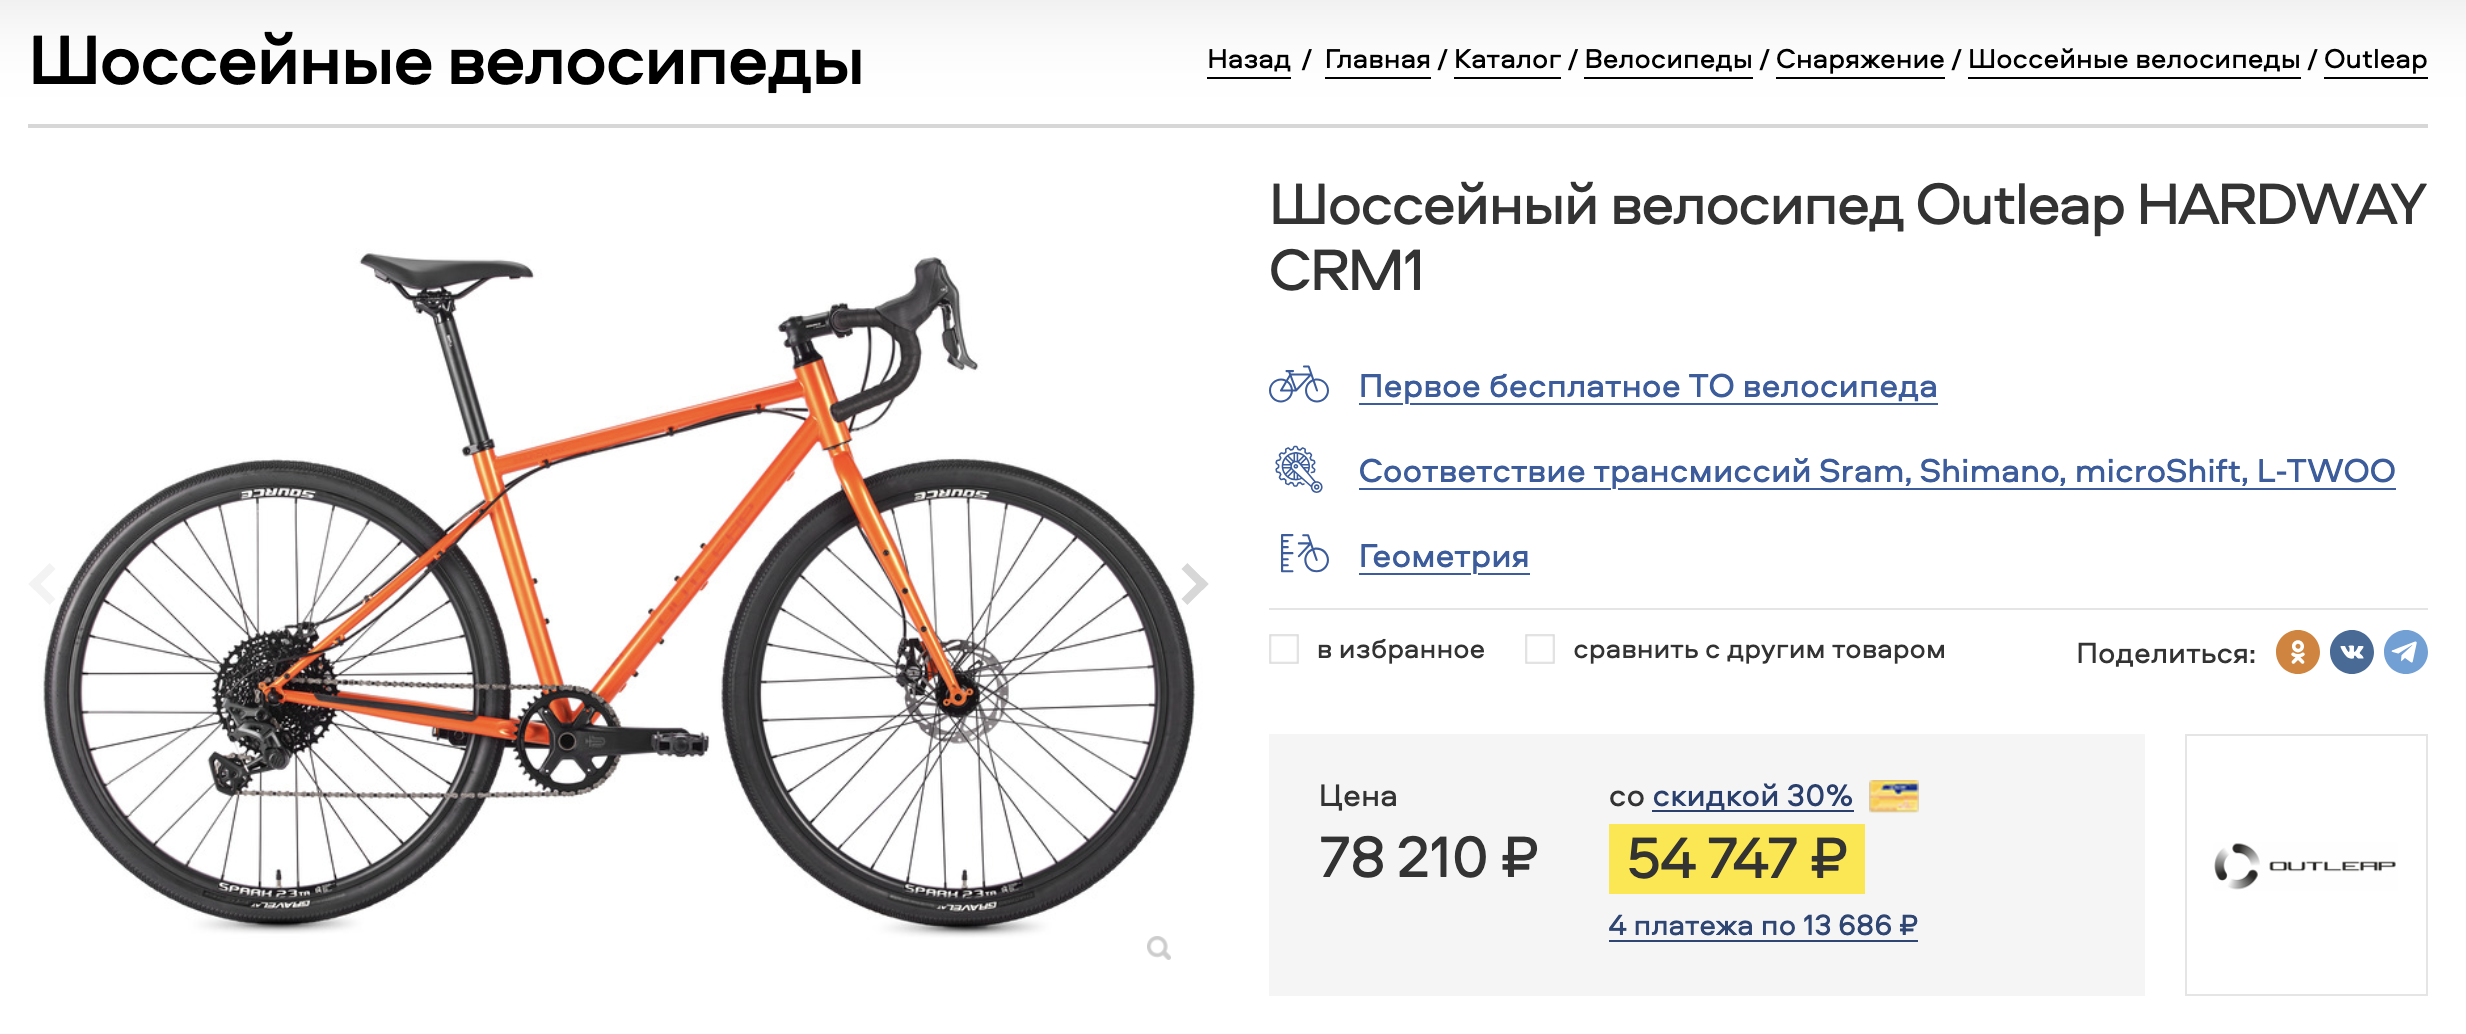Screen dimensions: 2466x1034
Task: Click the magnifier zoom icon on photo
Action: point(1158,947)
